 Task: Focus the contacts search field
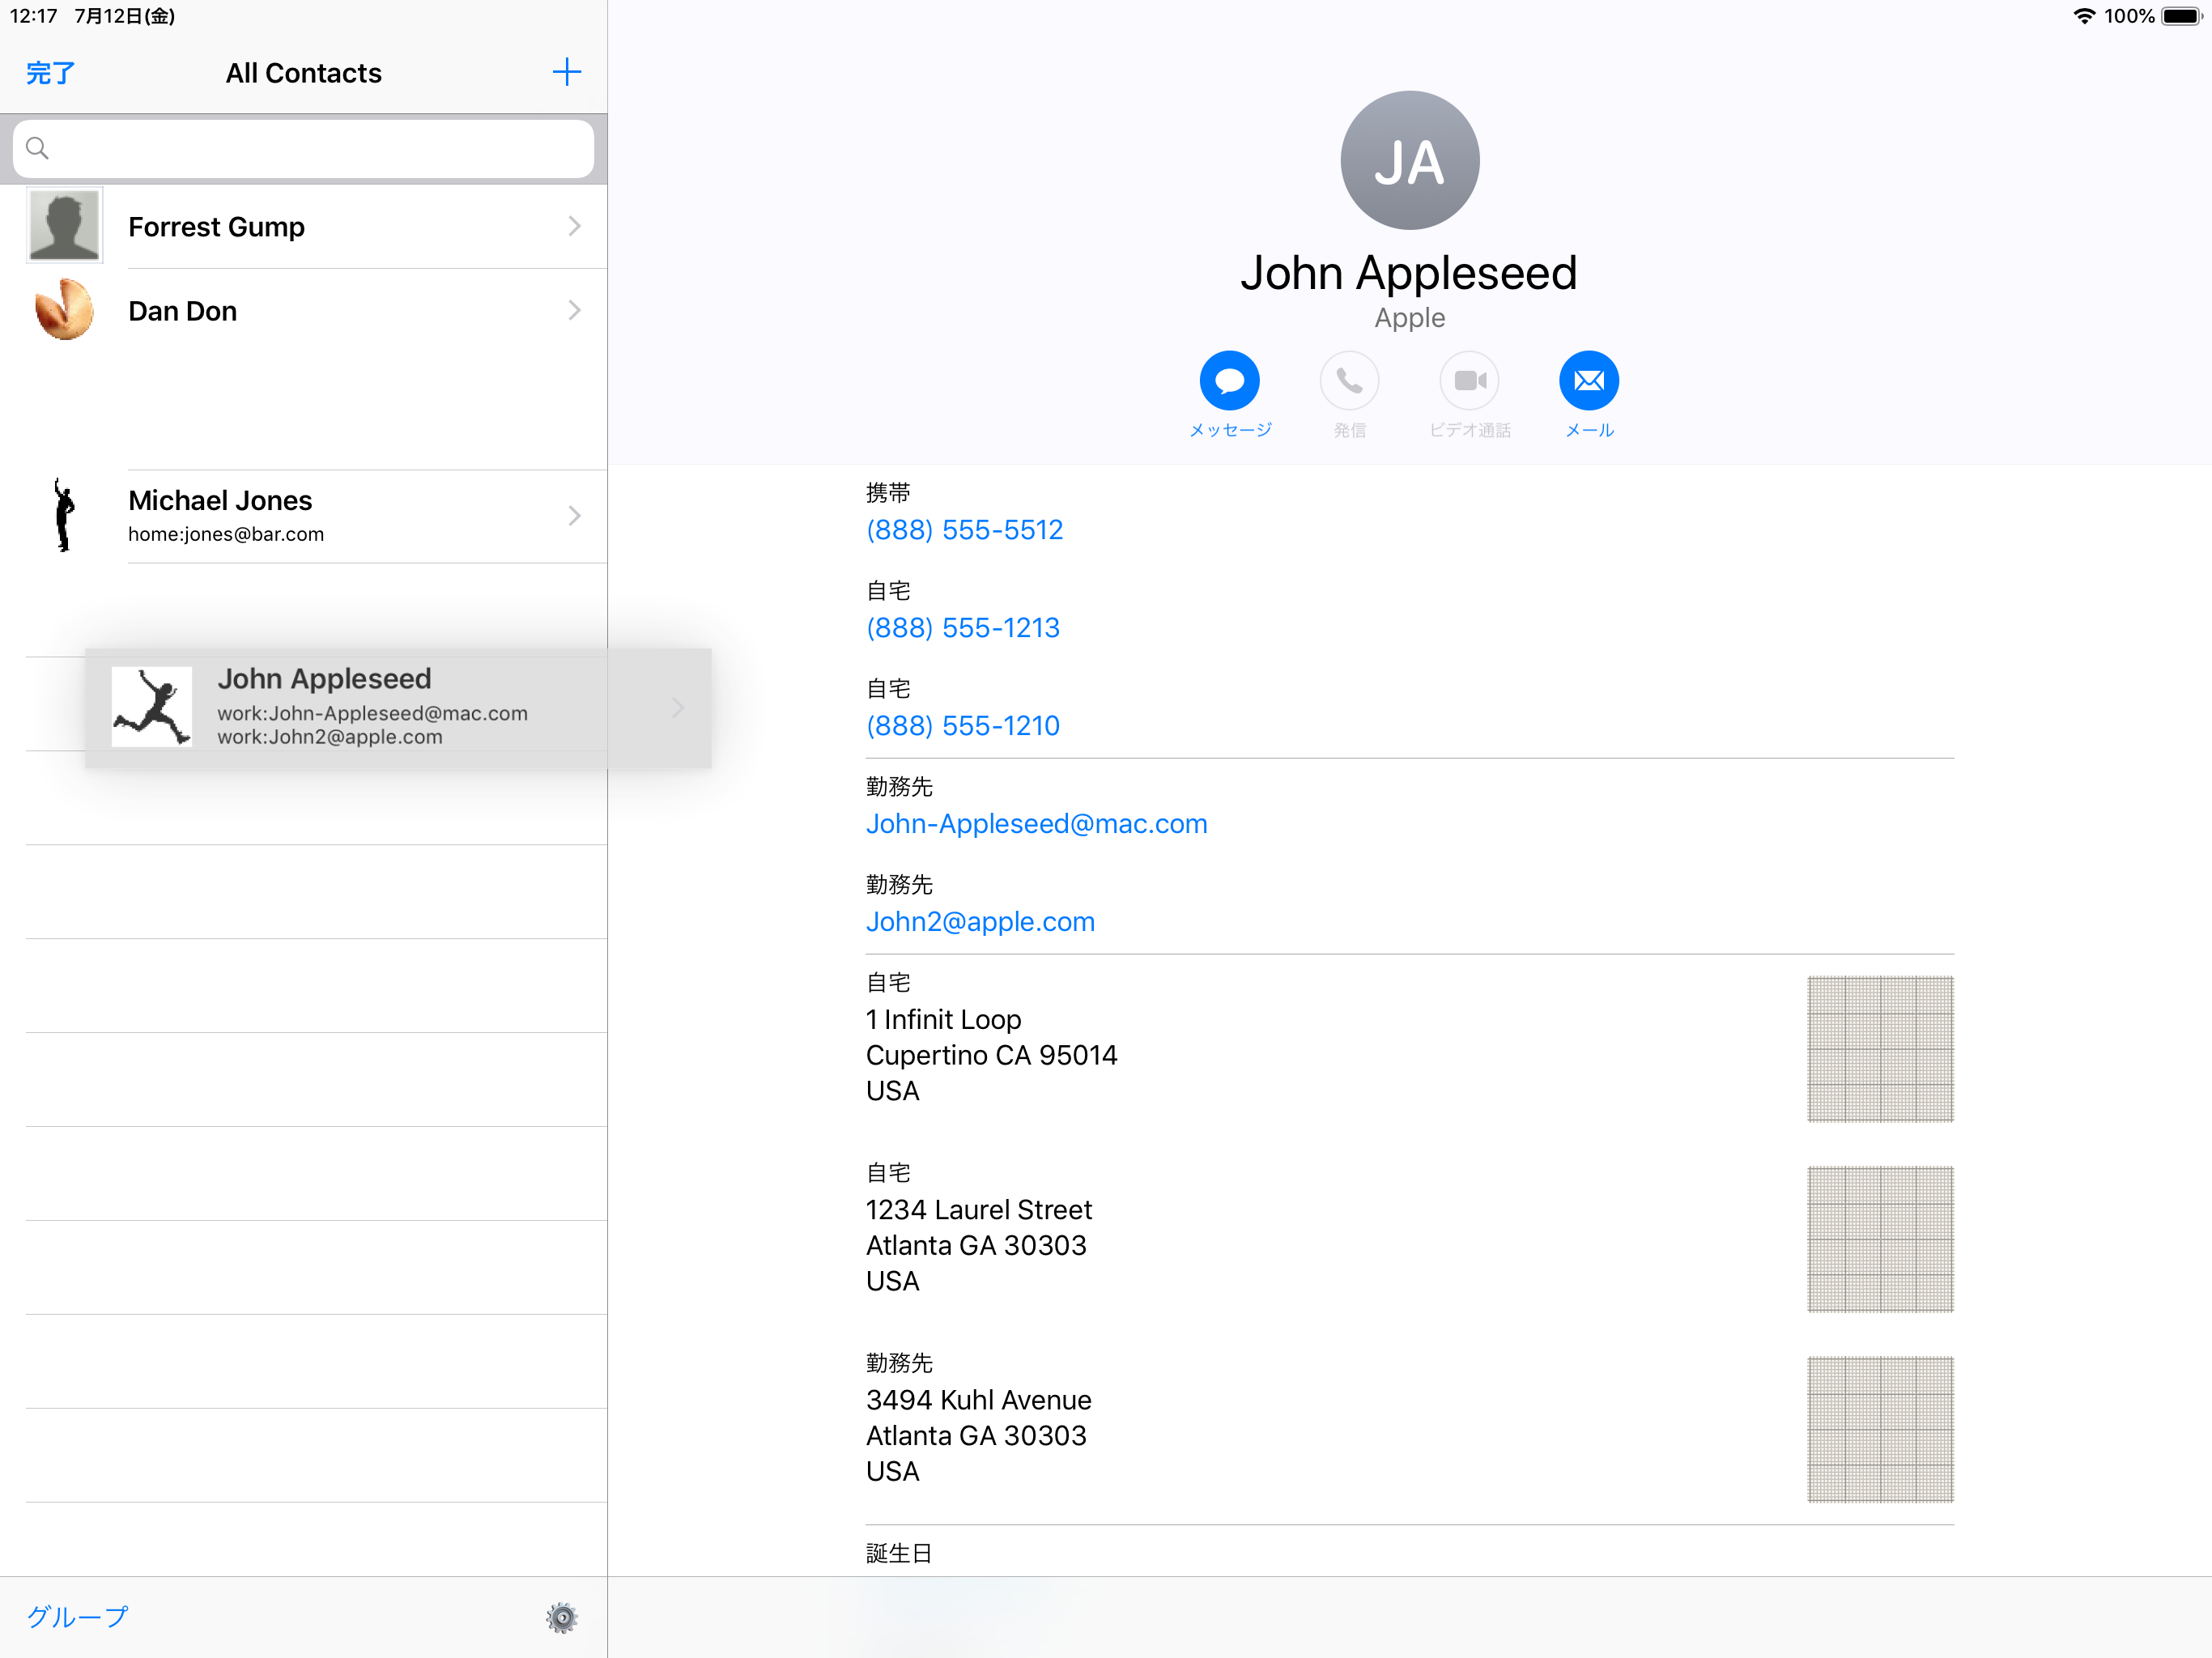tap(303, 148)
